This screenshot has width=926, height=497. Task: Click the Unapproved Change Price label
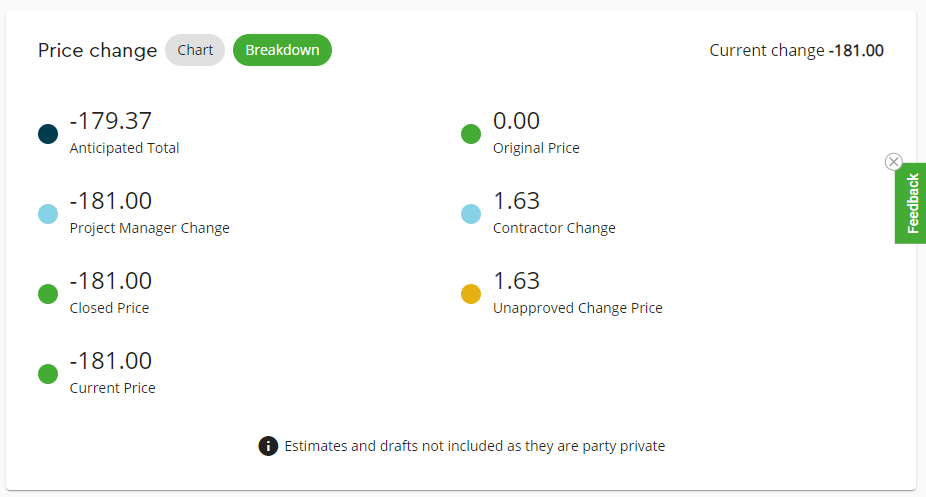[x=578, y=308]
